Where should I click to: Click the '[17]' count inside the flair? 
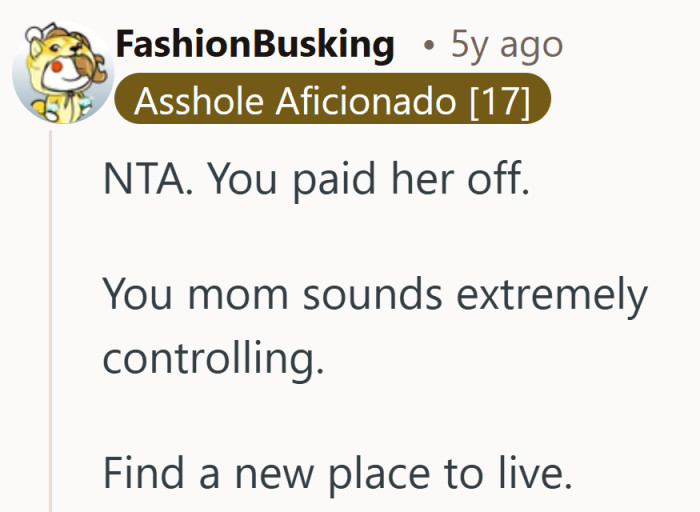[x=500, y=101]
